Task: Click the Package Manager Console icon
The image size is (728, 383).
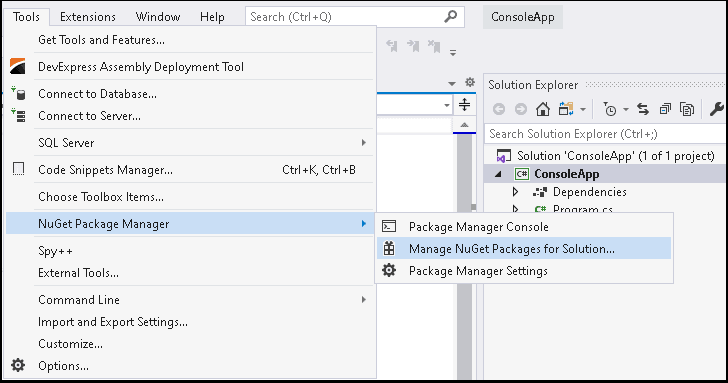Action: (x=389, y=227)
